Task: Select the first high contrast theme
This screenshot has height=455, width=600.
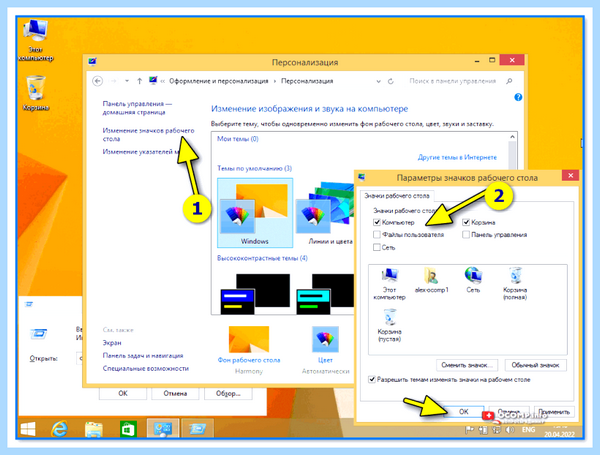Action: tap(255, 294)
